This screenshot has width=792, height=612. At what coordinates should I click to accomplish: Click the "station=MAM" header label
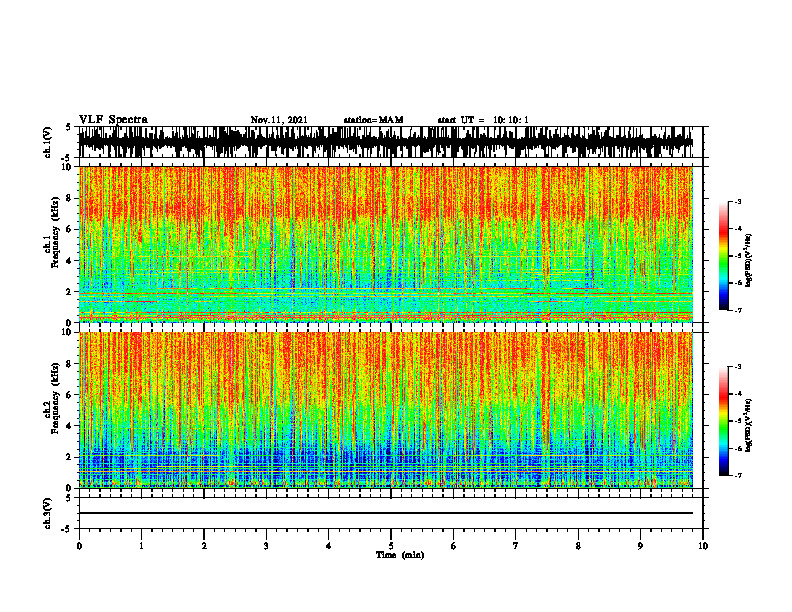374,120
